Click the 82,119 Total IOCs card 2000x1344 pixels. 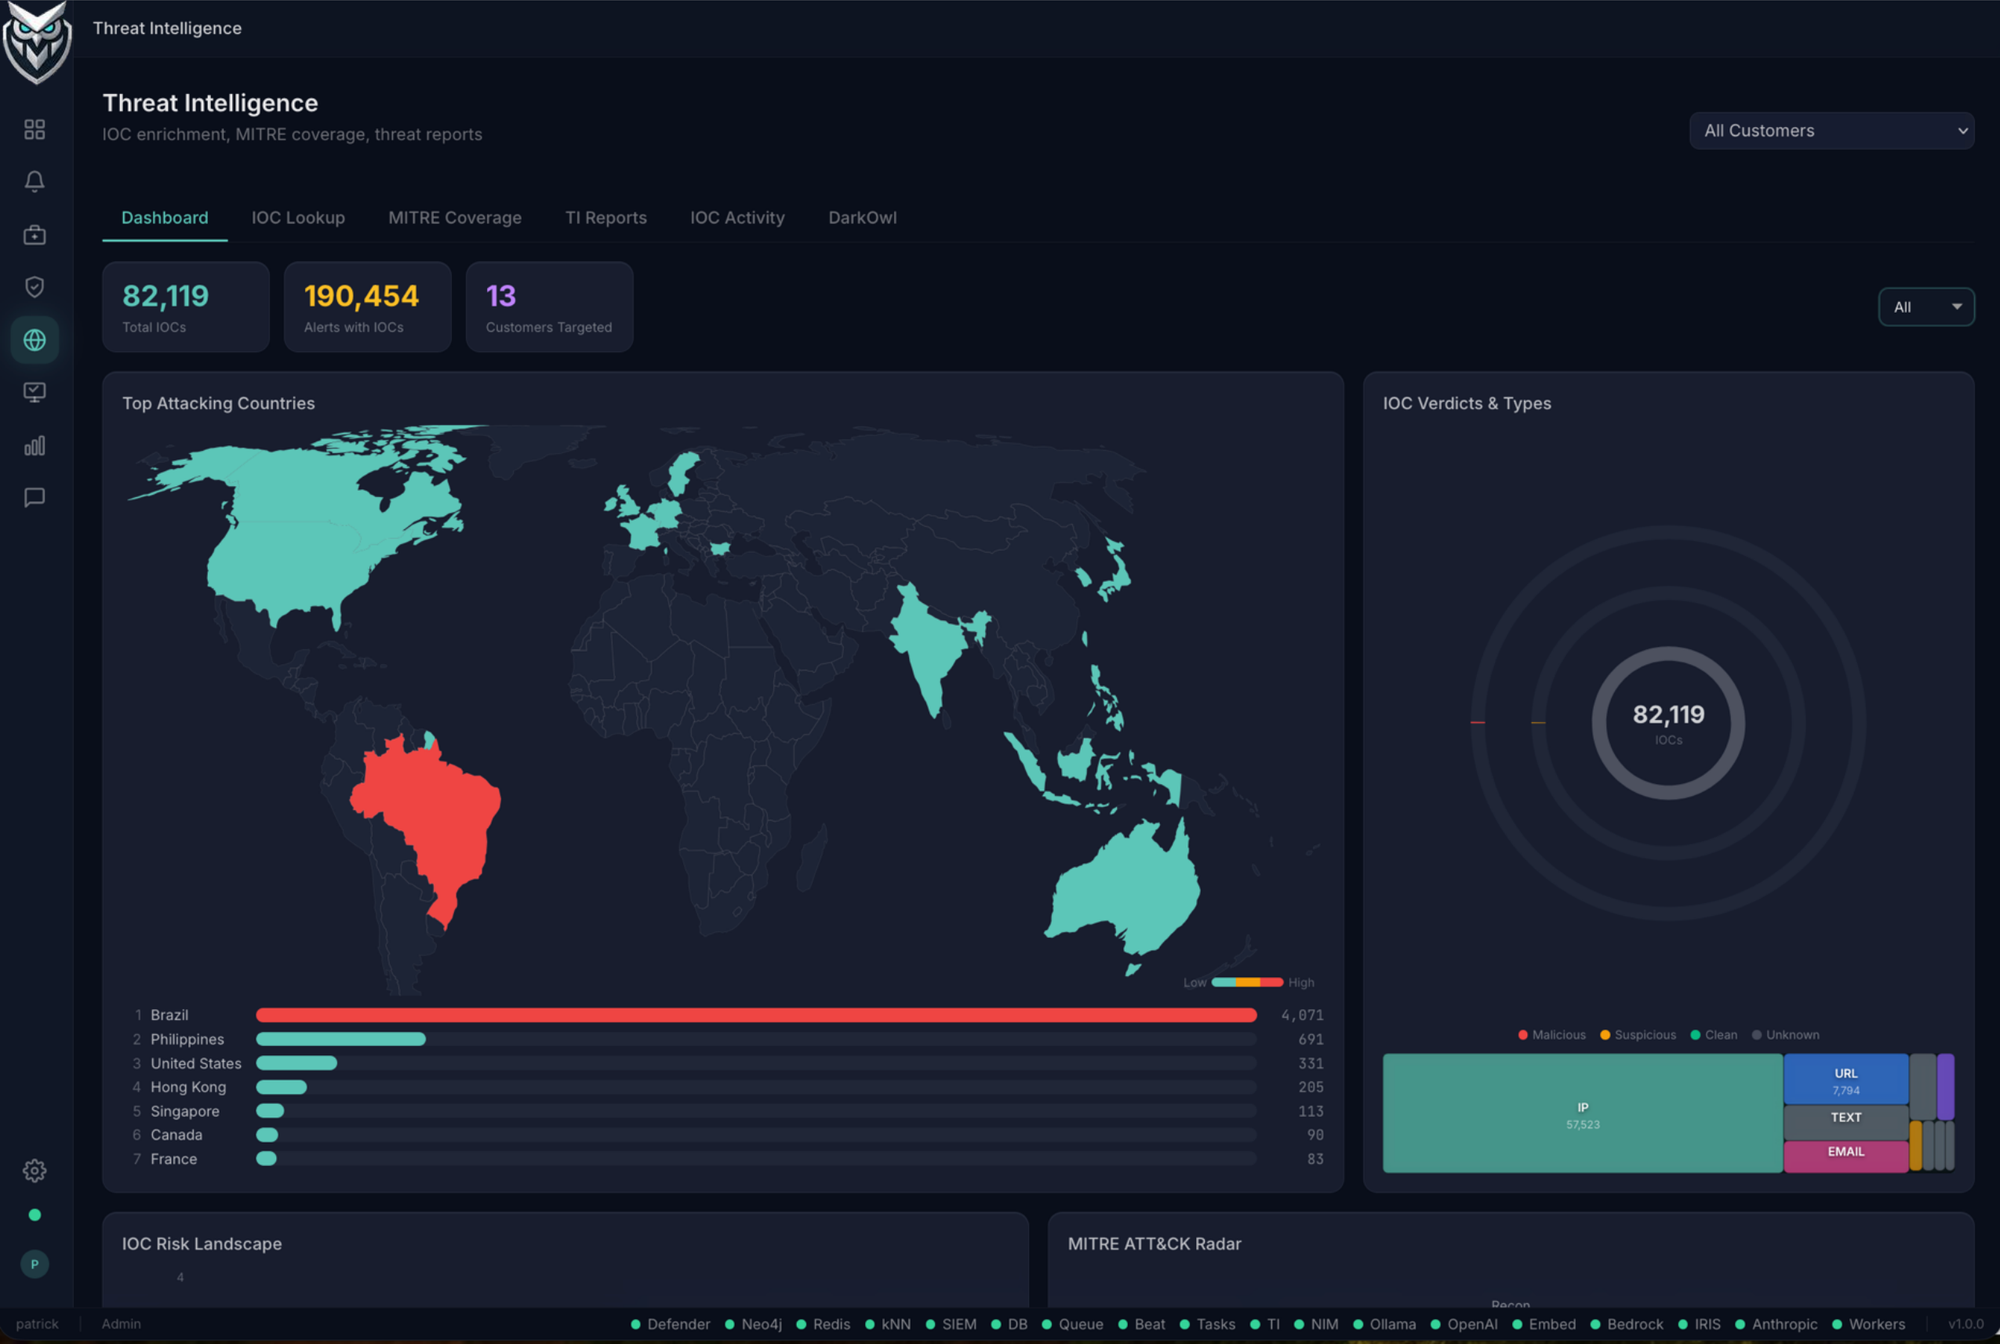pos(186,307)
